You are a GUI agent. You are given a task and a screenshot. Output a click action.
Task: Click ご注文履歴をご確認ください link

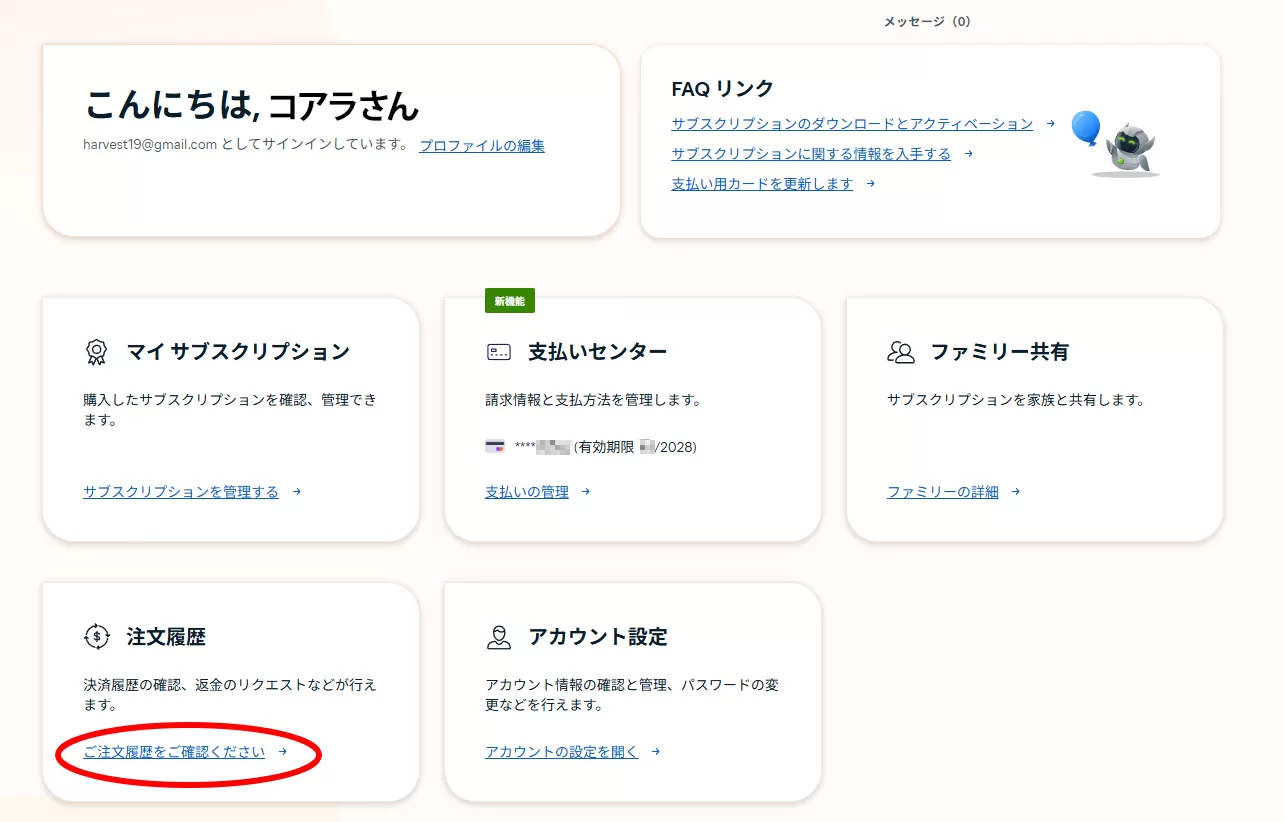click(x=175, y=752)
